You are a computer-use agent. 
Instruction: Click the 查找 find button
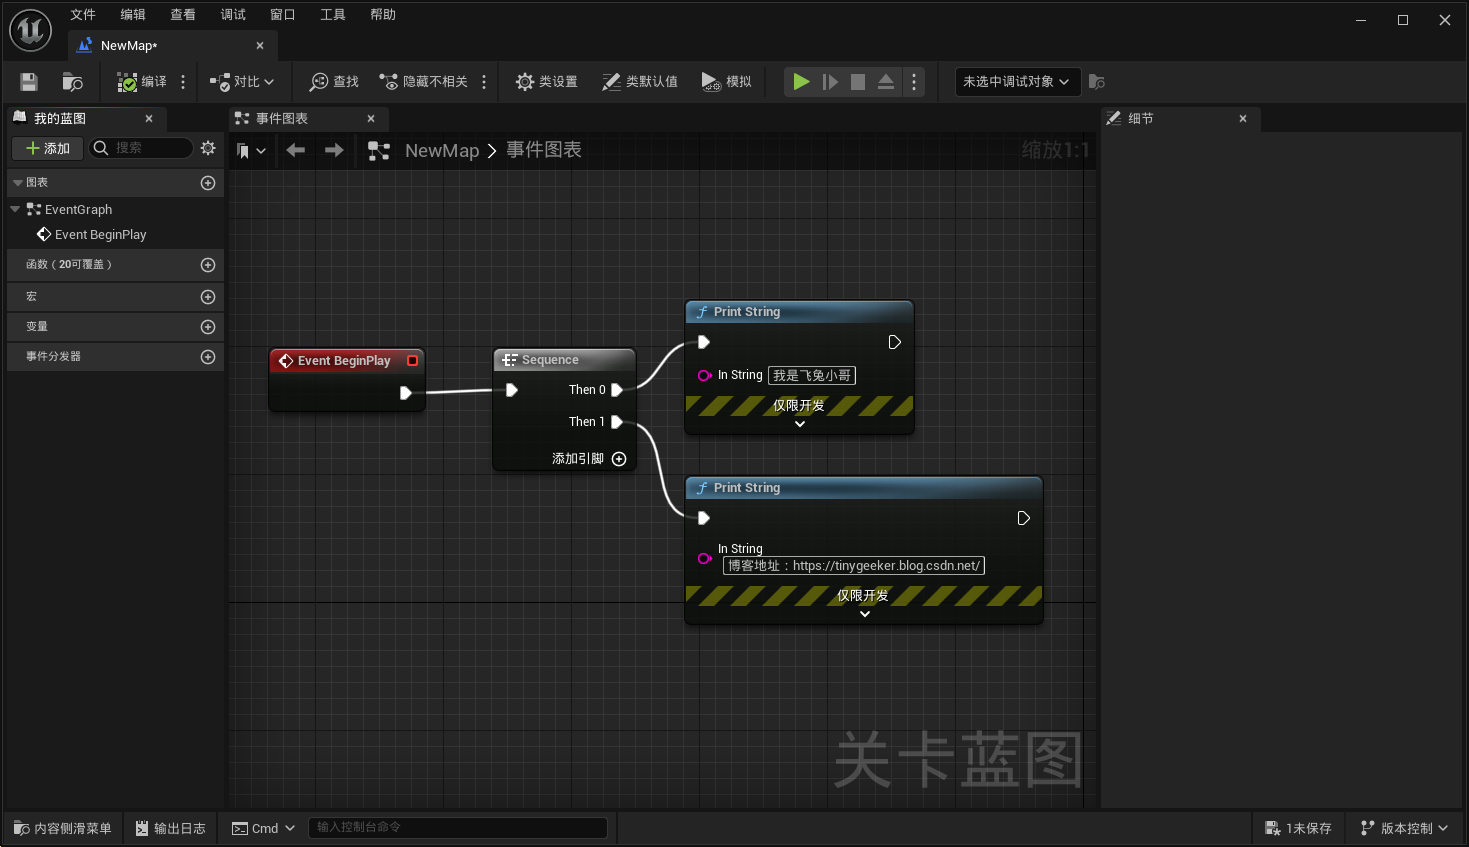(334, 82)
